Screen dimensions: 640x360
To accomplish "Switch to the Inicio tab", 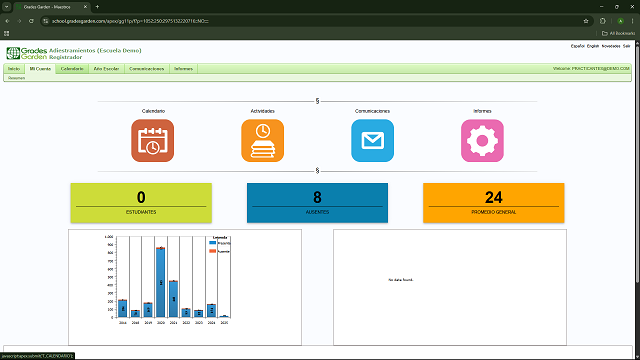I will [14, 69].
